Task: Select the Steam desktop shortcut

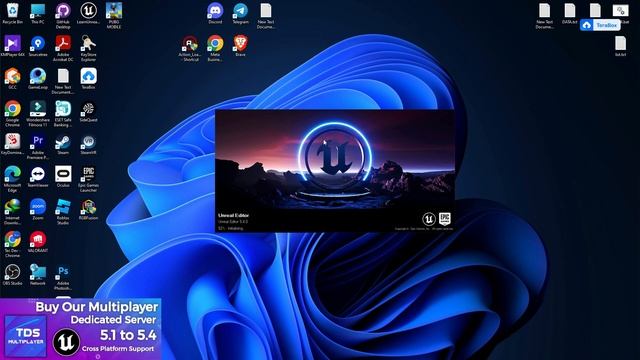Action: 63,144
